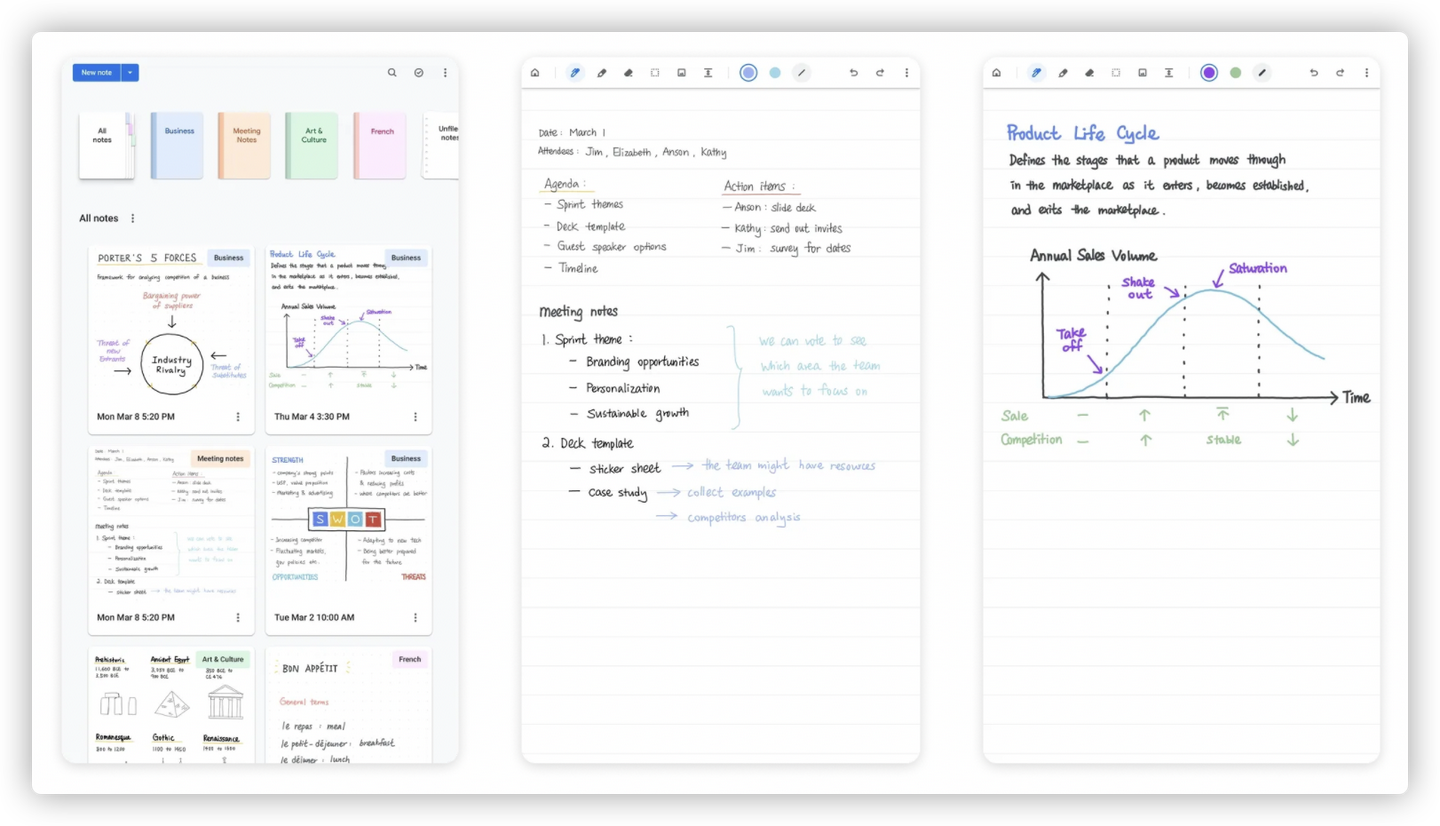
Task: Open the Insert image tool
Action: tap(681, 72)
